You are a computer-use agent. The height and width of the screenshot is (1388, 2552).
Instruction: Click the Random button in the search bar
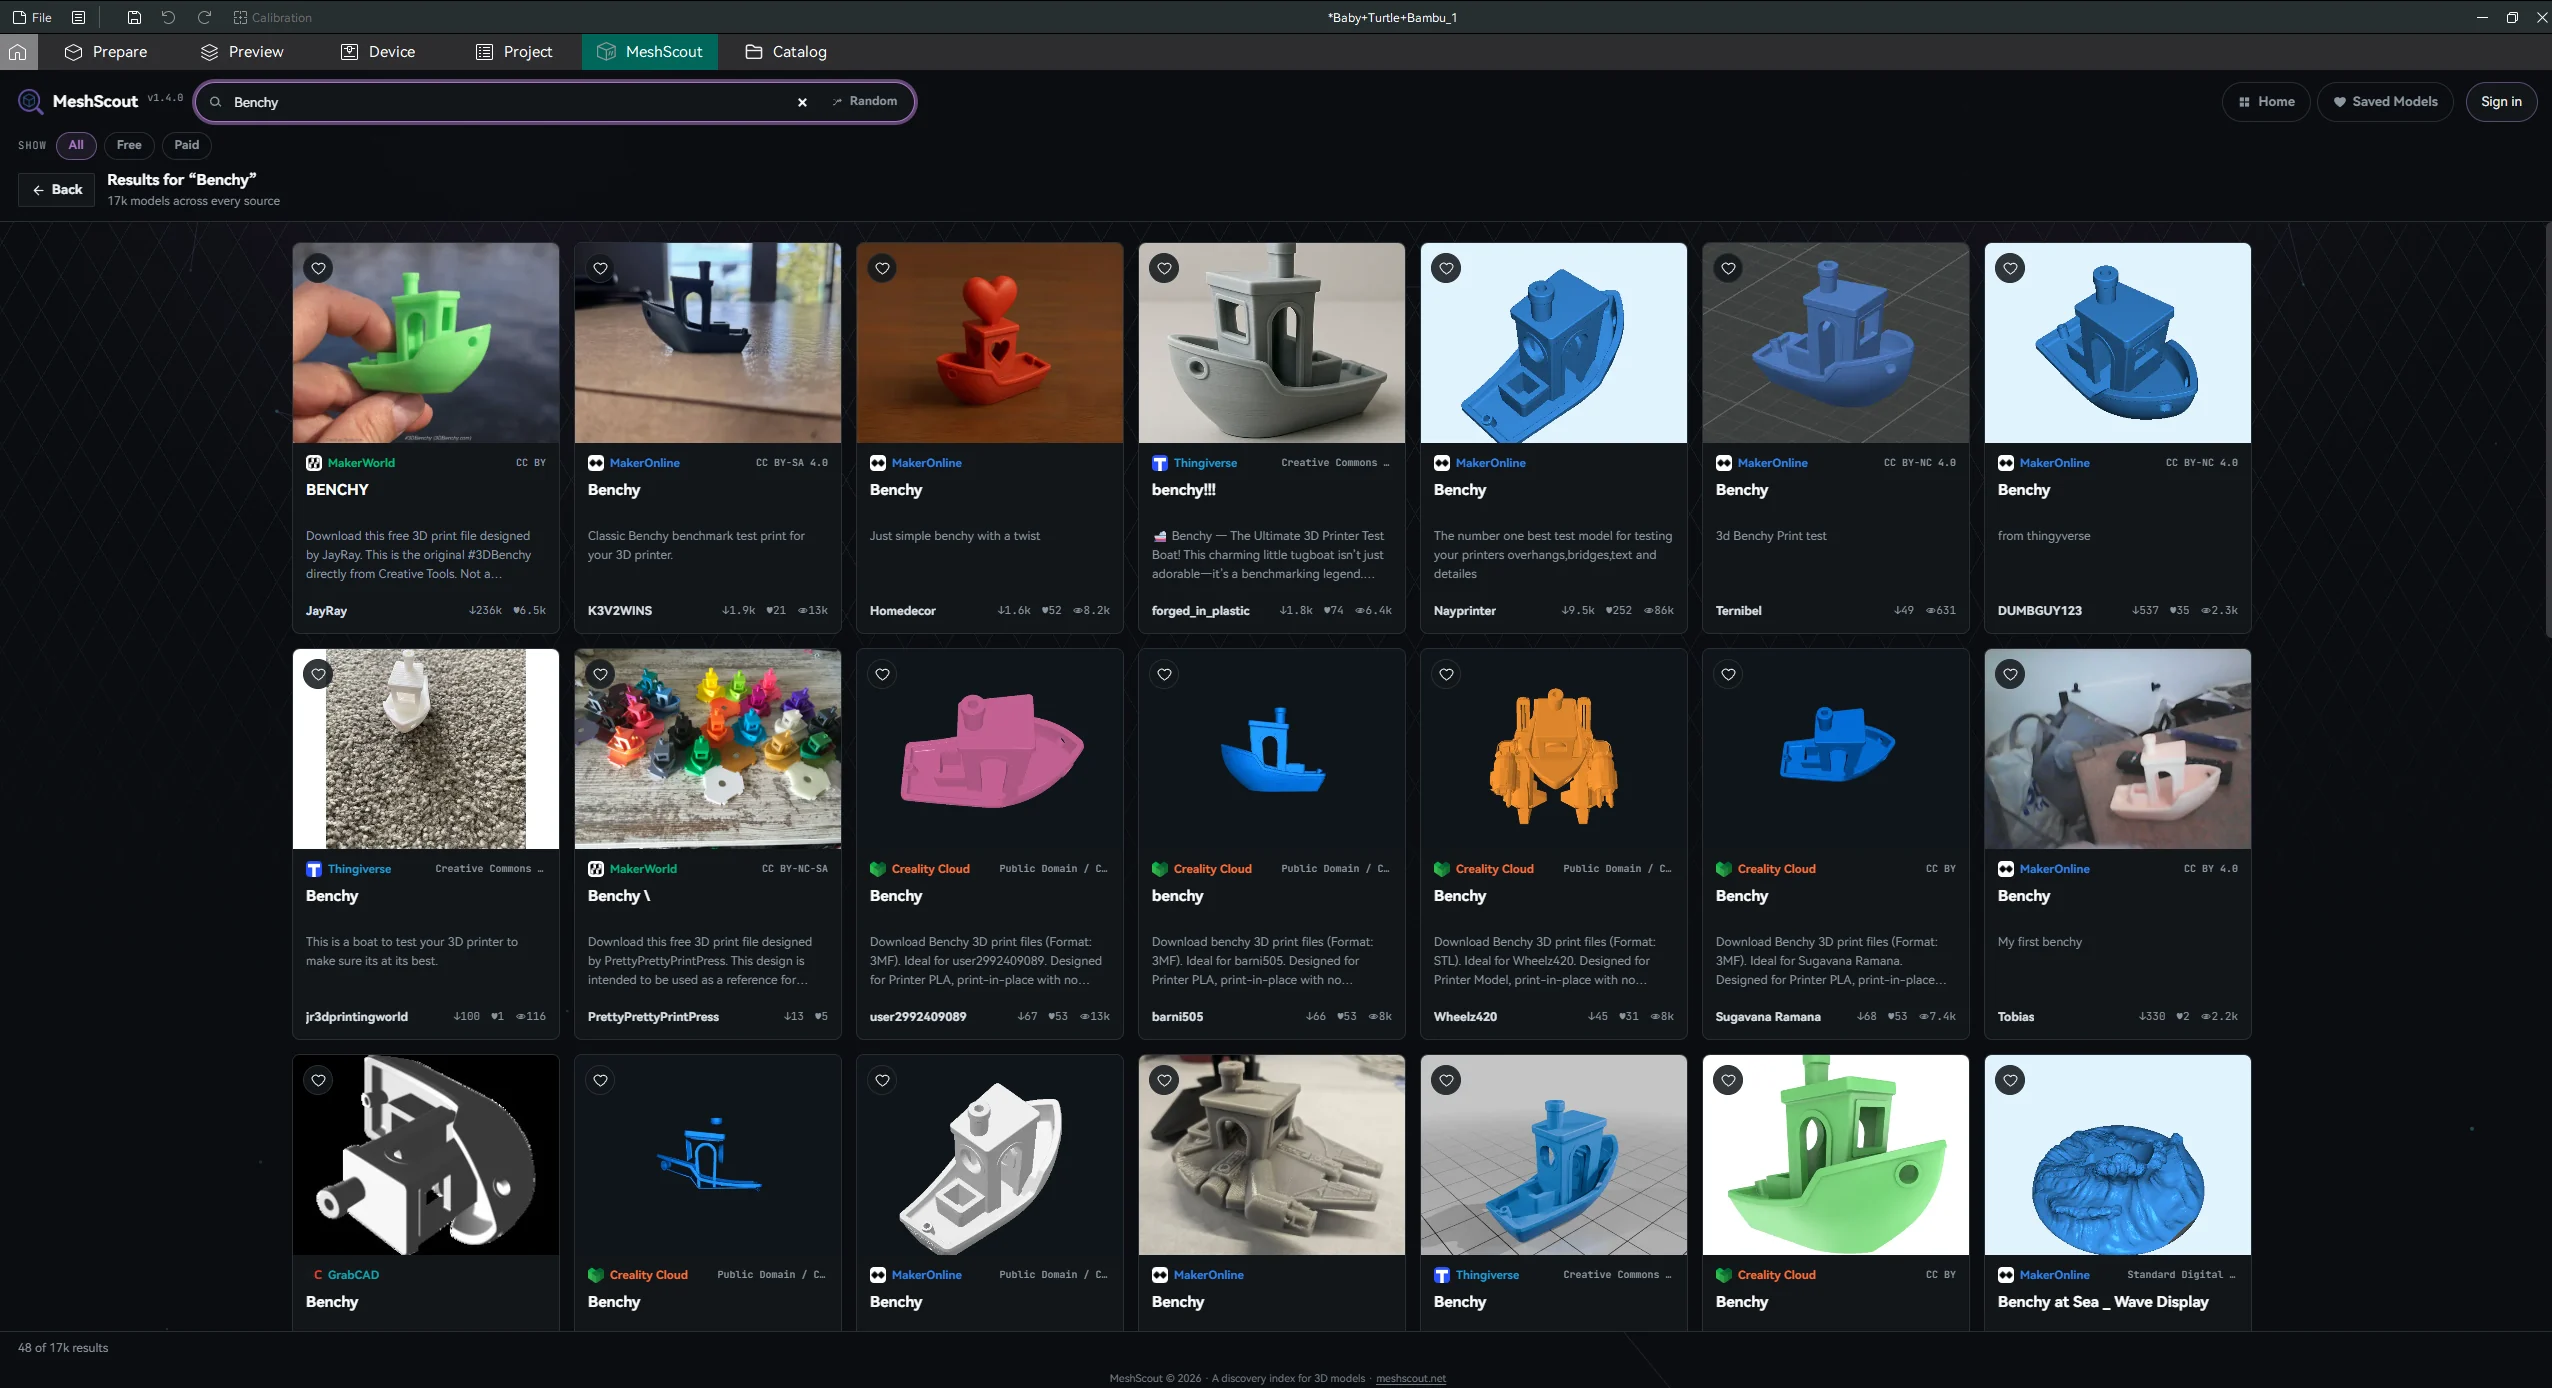[x=865, y=101]
